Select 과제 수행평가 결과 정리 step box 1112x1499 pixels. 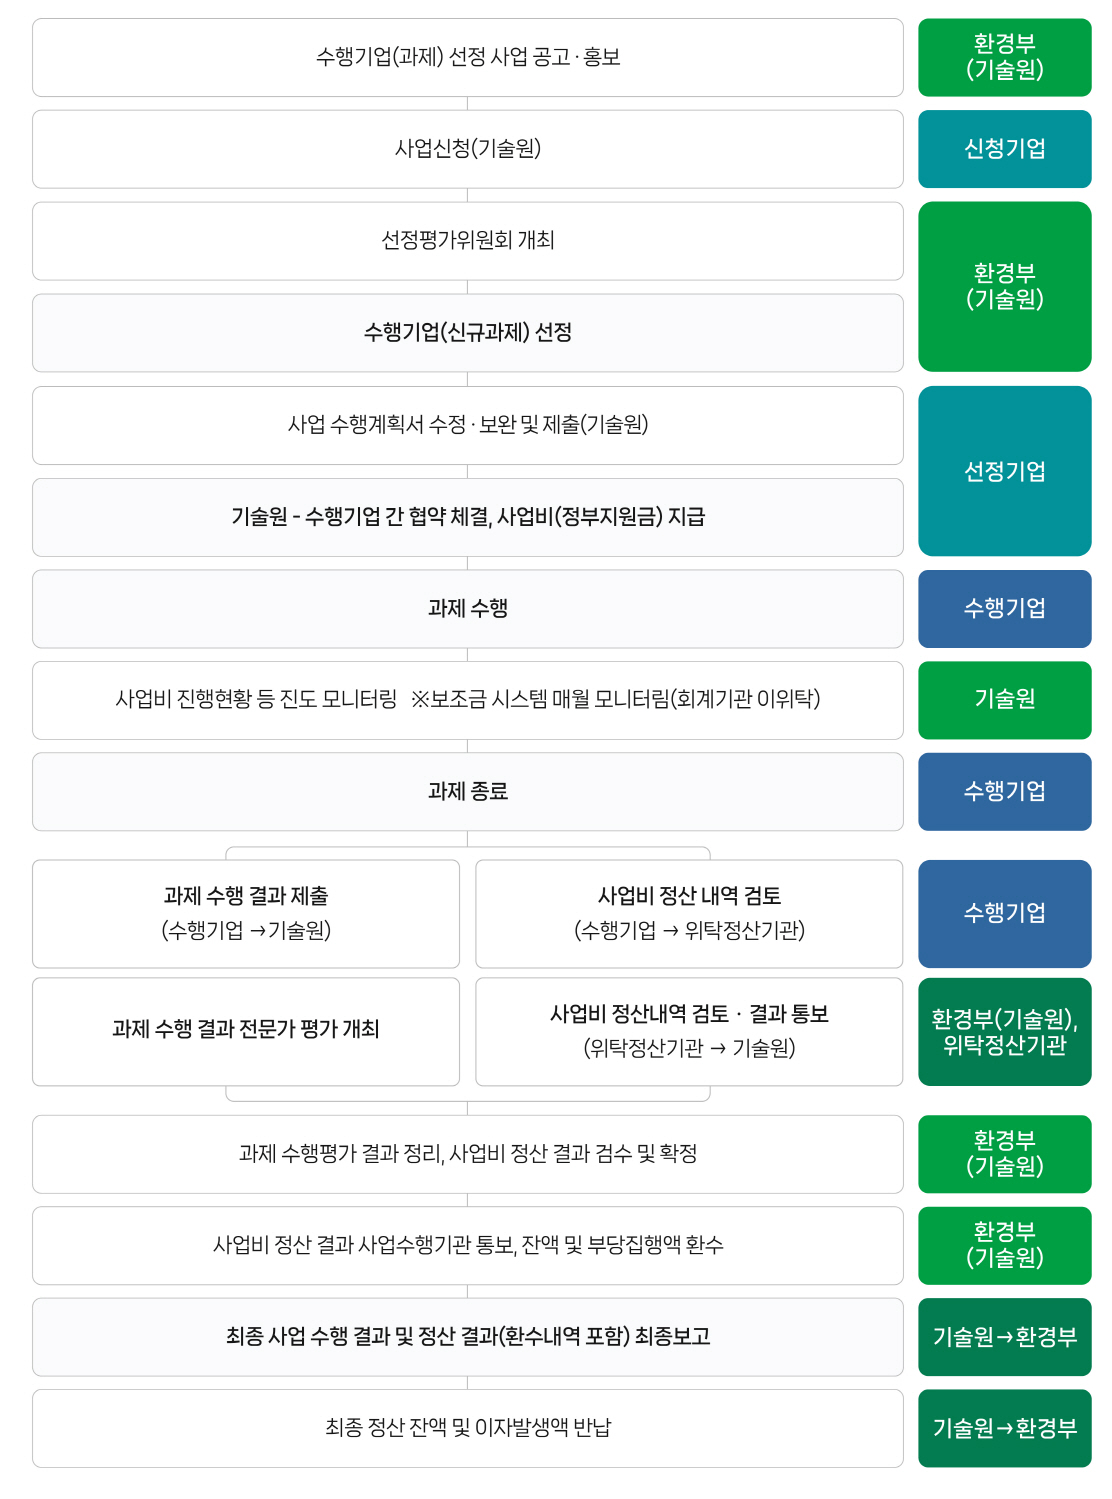(x=468, y=1154)
